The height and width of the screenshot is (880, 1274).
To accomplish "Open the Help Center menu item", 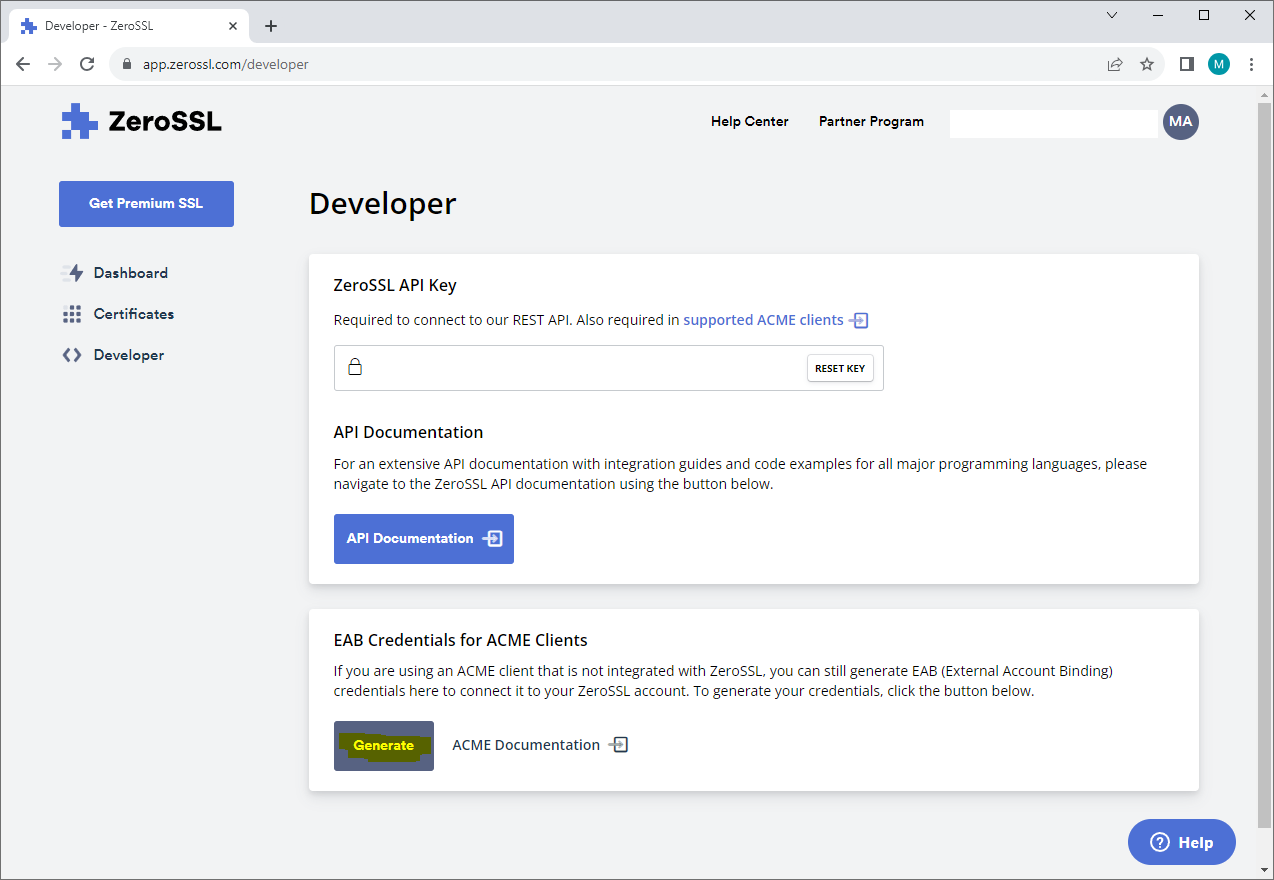I will [749, 121].
